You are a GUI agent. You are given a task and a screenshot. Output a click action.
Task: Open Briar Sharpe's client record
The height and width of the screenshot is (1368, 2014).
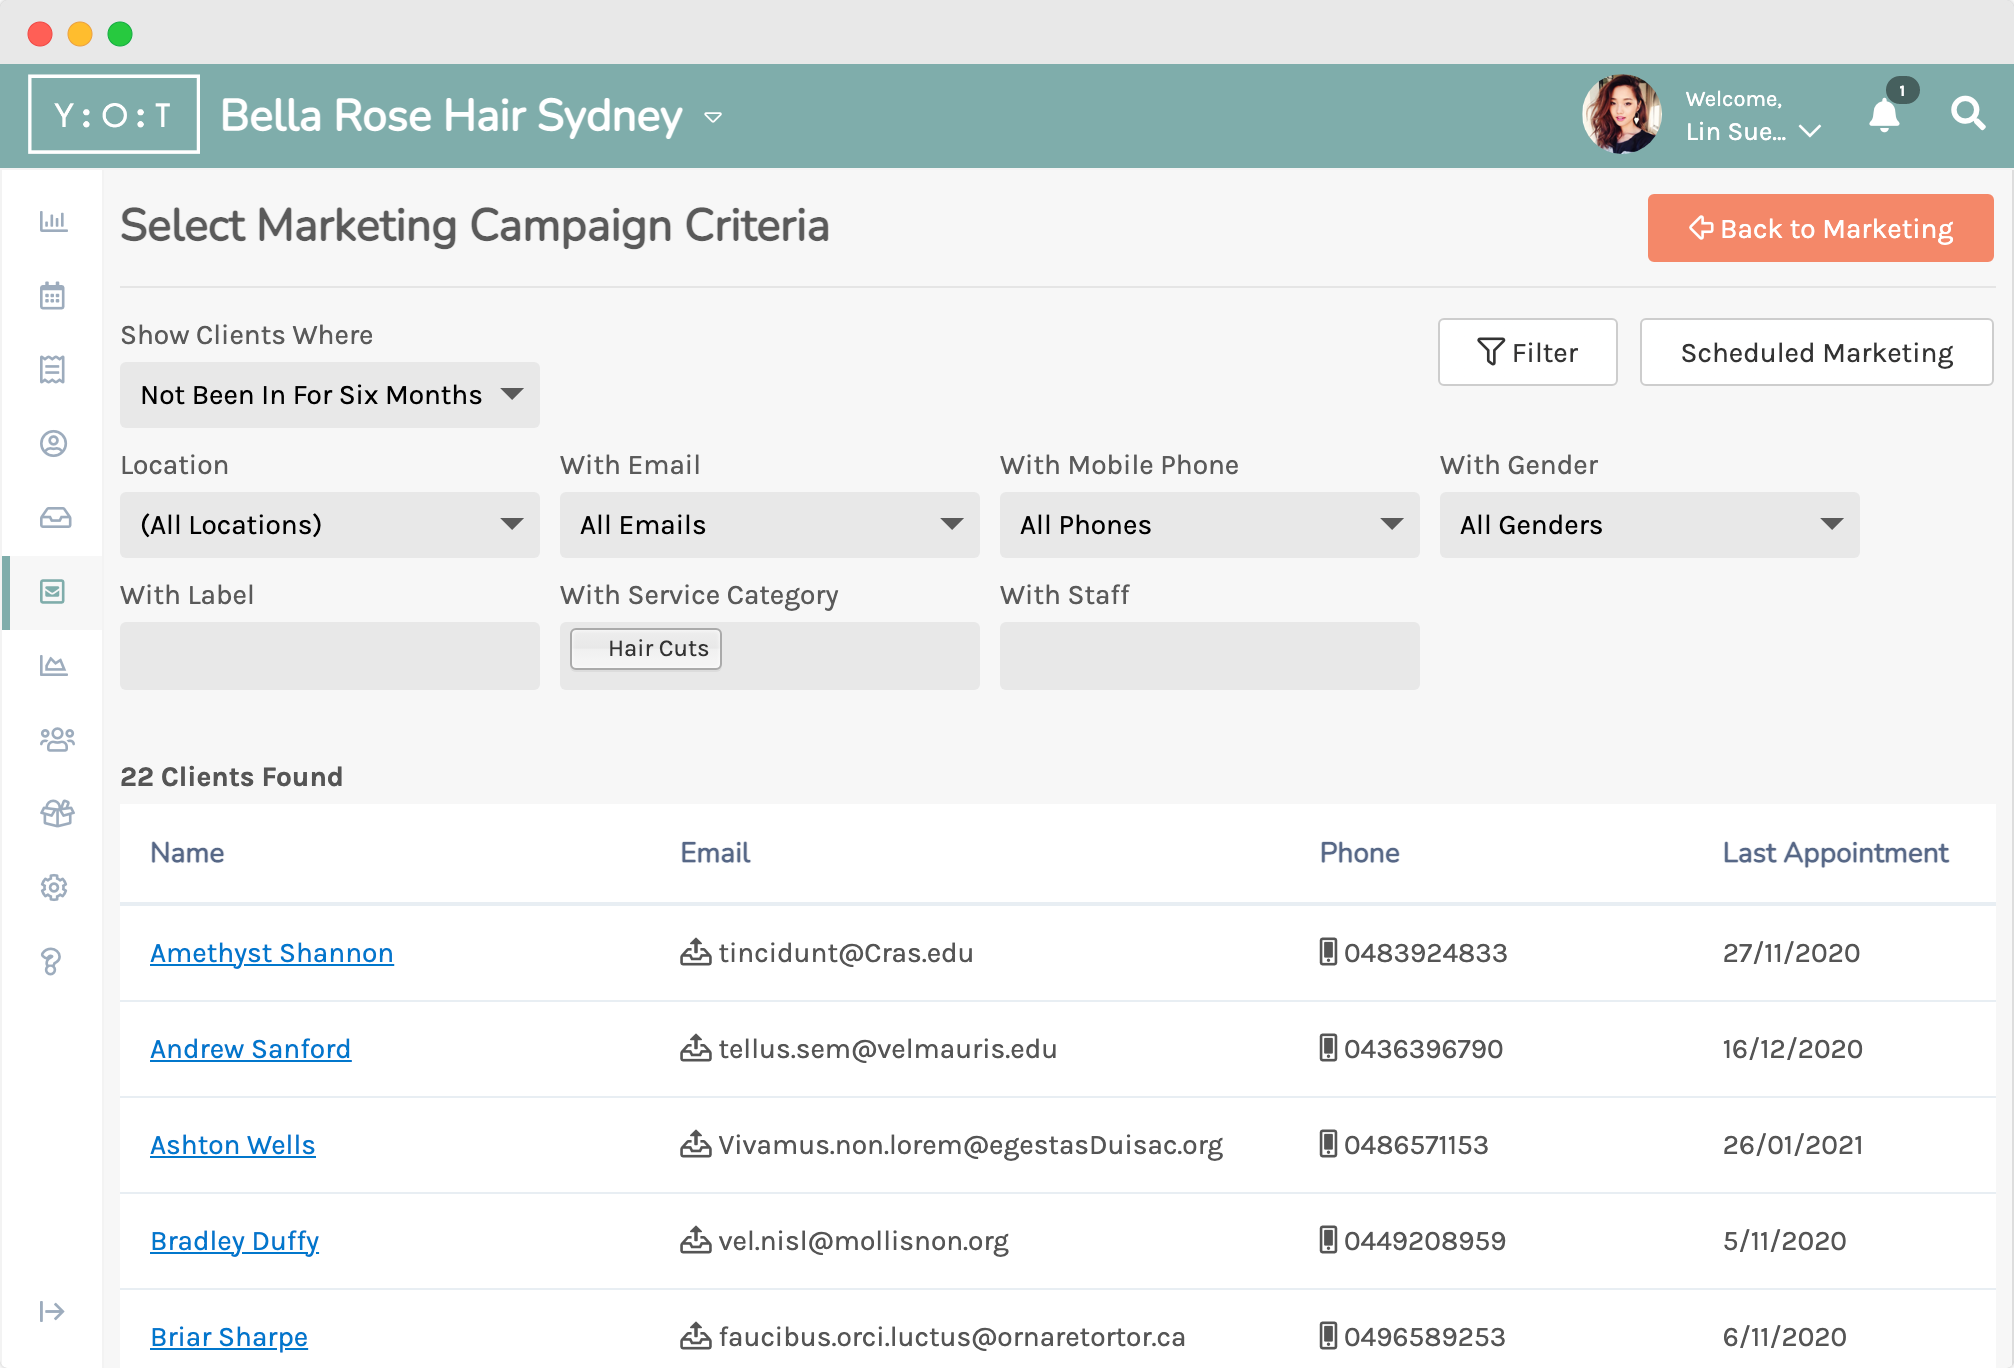pos(229,1337)
